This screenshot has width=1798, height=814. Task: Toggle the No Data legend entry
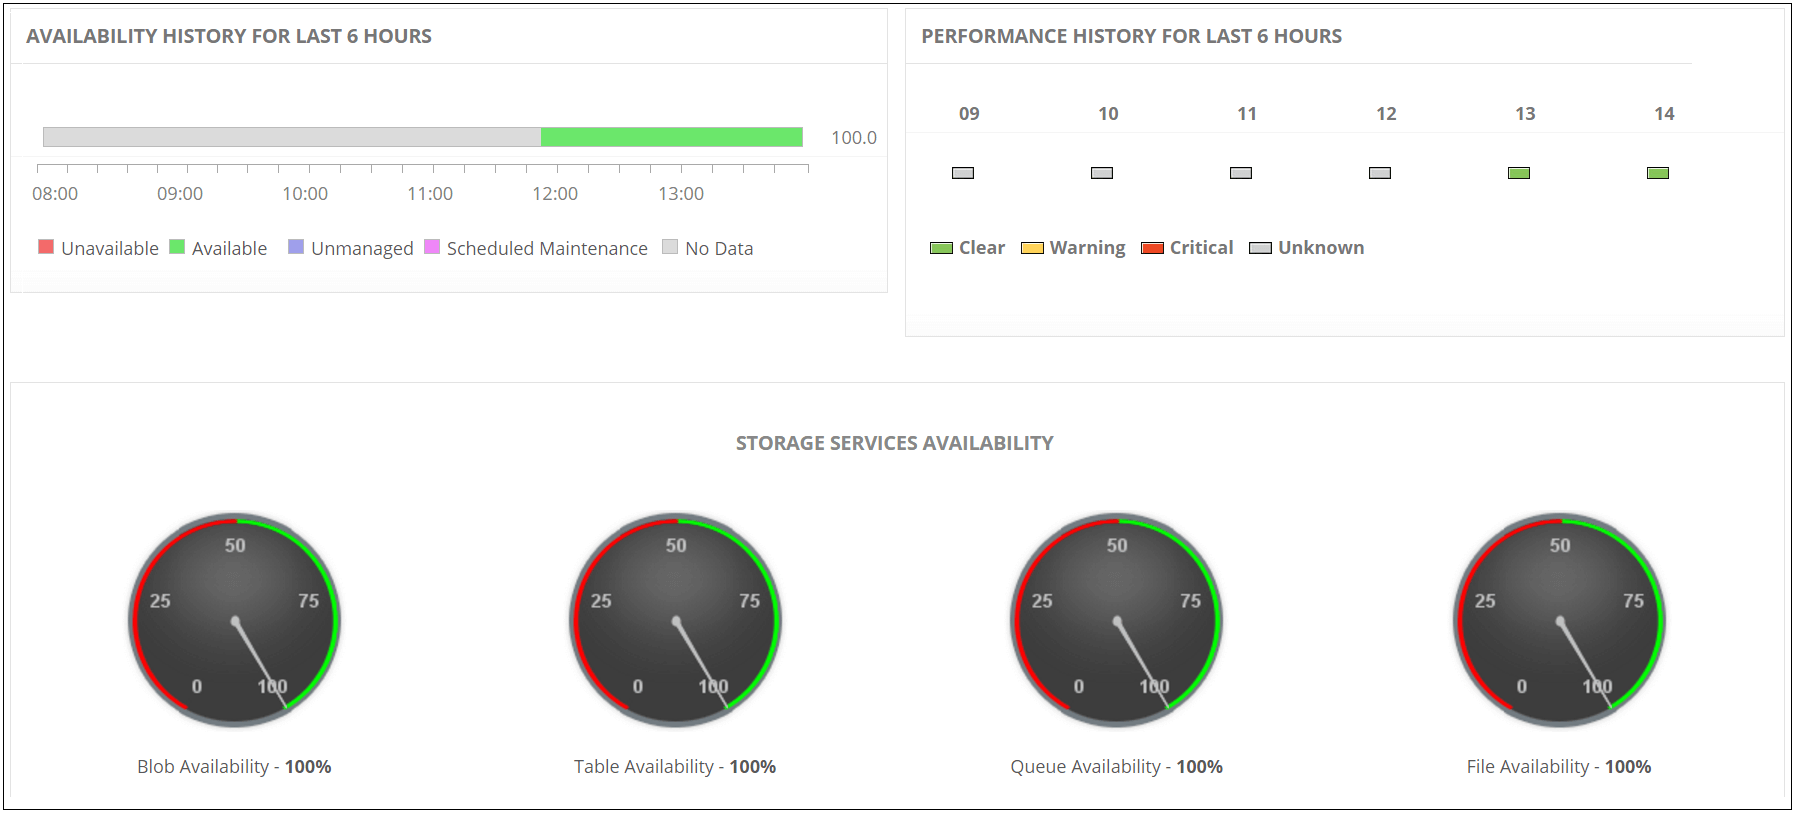coord(708,248)
